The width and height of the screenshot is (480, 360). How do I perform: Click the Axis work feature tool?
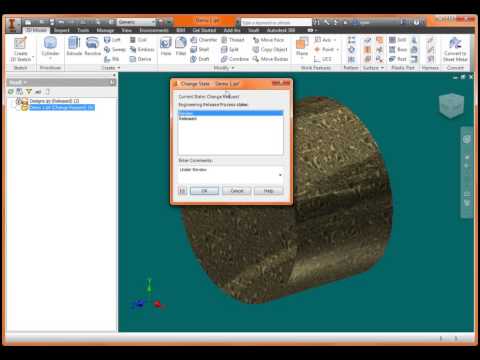(x=323, y=40)
